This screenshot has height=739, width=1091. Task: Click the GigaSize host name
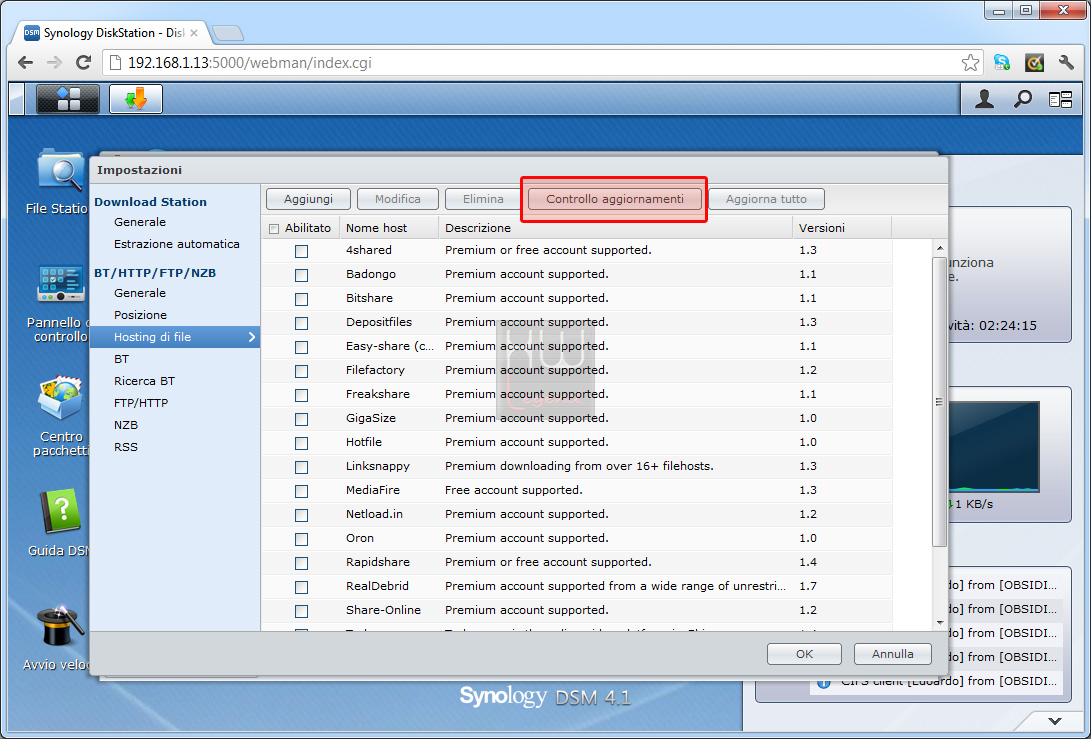371,418
